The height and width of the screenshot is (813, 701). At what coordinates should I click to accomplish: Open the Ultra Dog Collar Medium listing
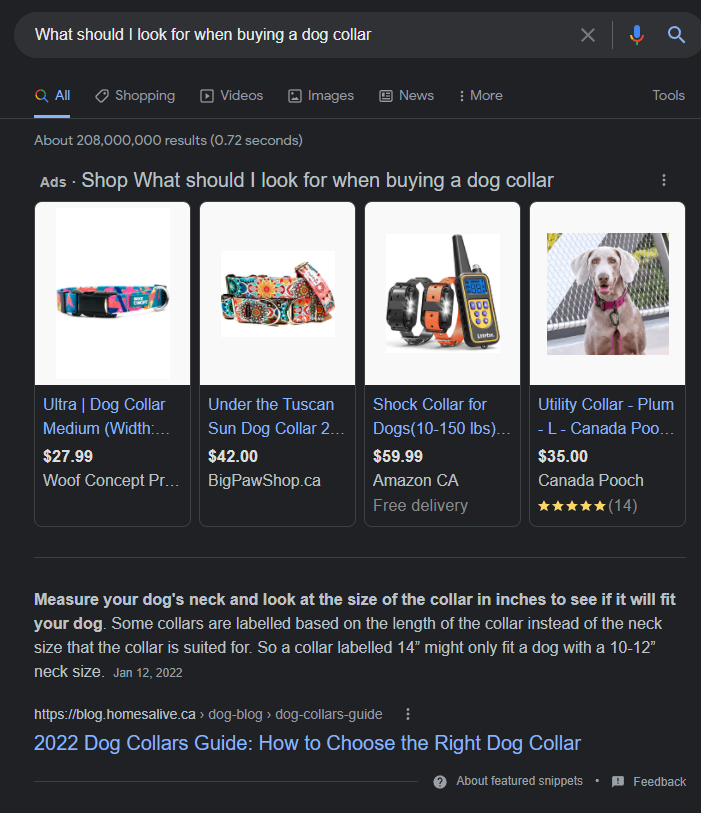click(104, 416)
